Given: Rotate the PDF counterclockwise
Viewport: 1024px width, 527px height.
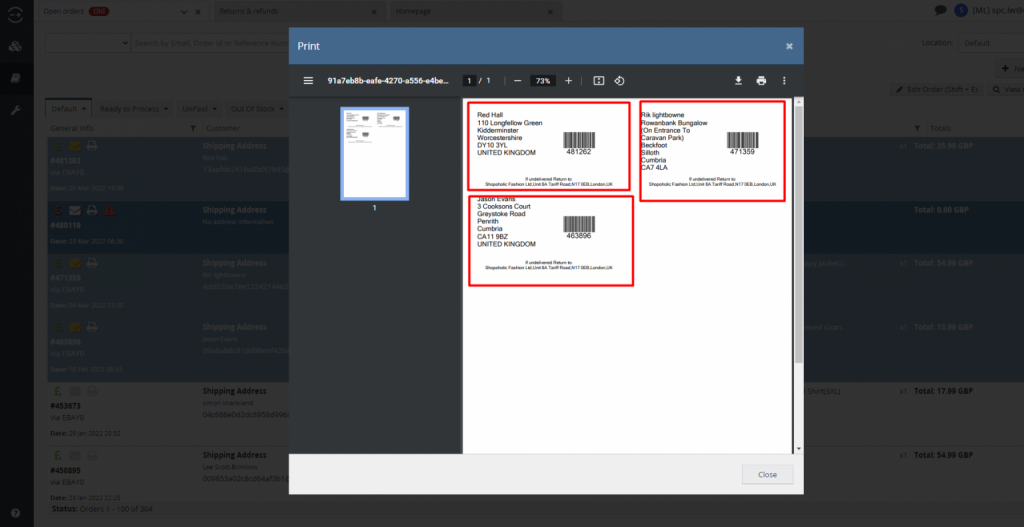Looking at the screenshot, I should click(x=620, y=81).
